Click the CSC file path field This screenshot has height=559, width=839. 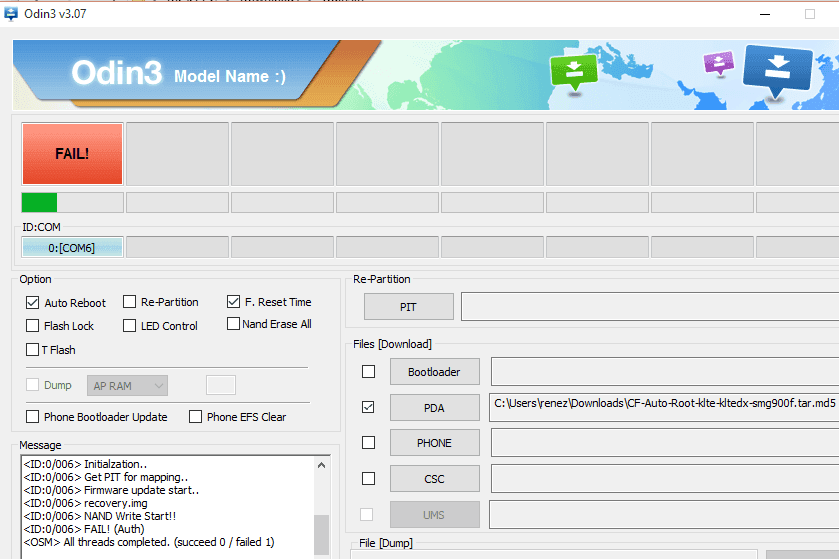(x=665, y=479)
